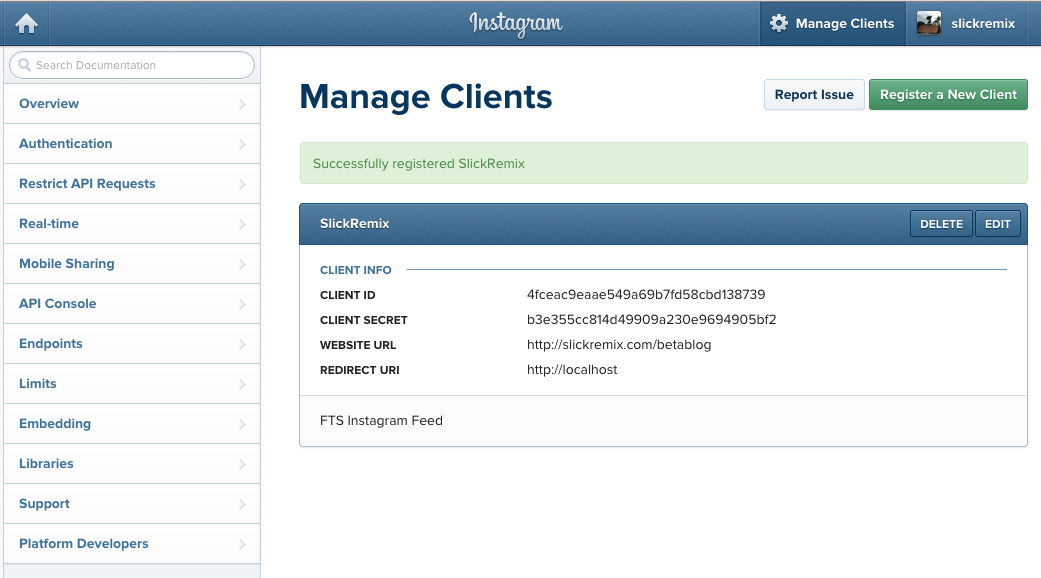Open the Restrict API Requests section
Screen dimensions: 1041x578
coord(131,184)
